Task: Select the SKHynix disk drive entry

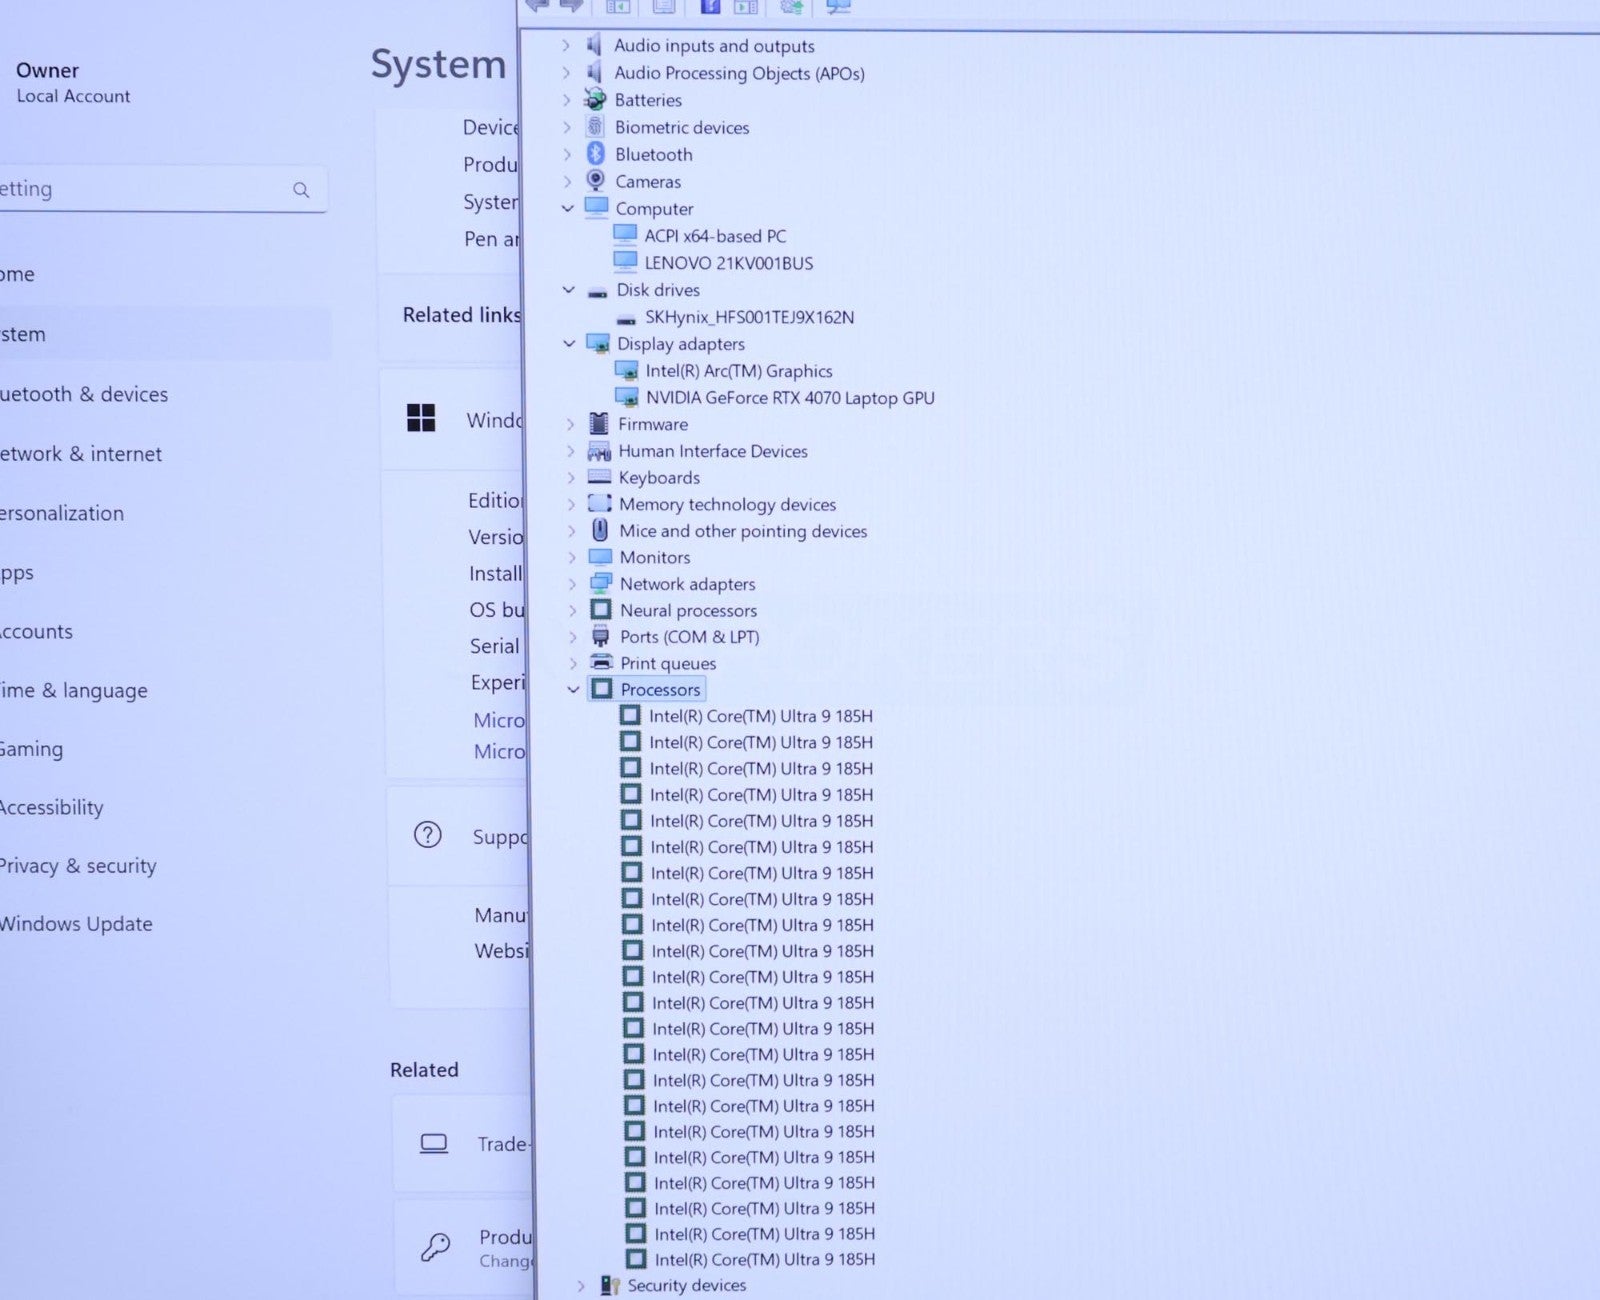Action: pos(749,317)
